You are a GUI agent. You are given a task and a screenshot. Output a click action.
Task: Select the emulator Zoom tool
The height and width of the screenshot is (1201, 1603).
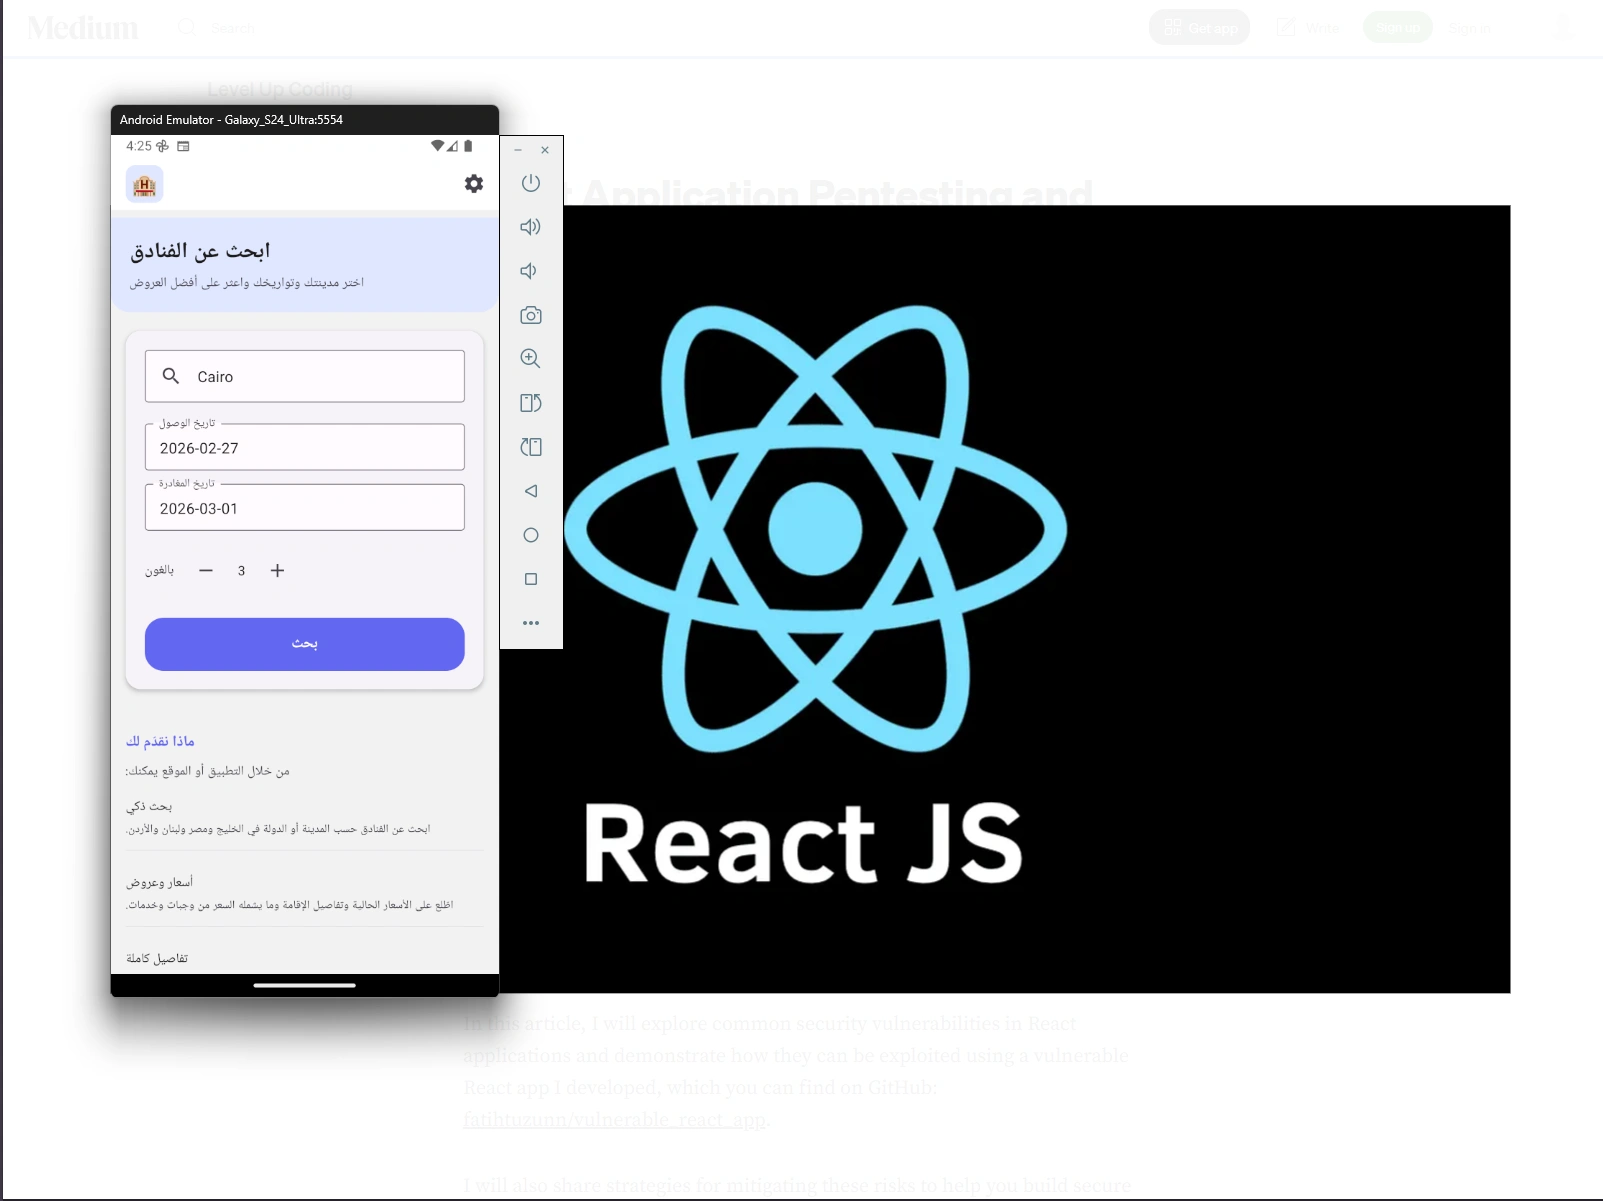531,358
